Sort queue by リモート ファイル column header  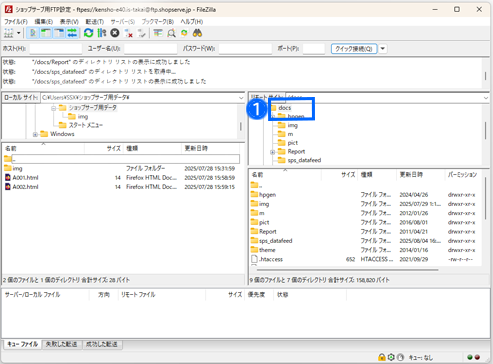pos(162,295)
